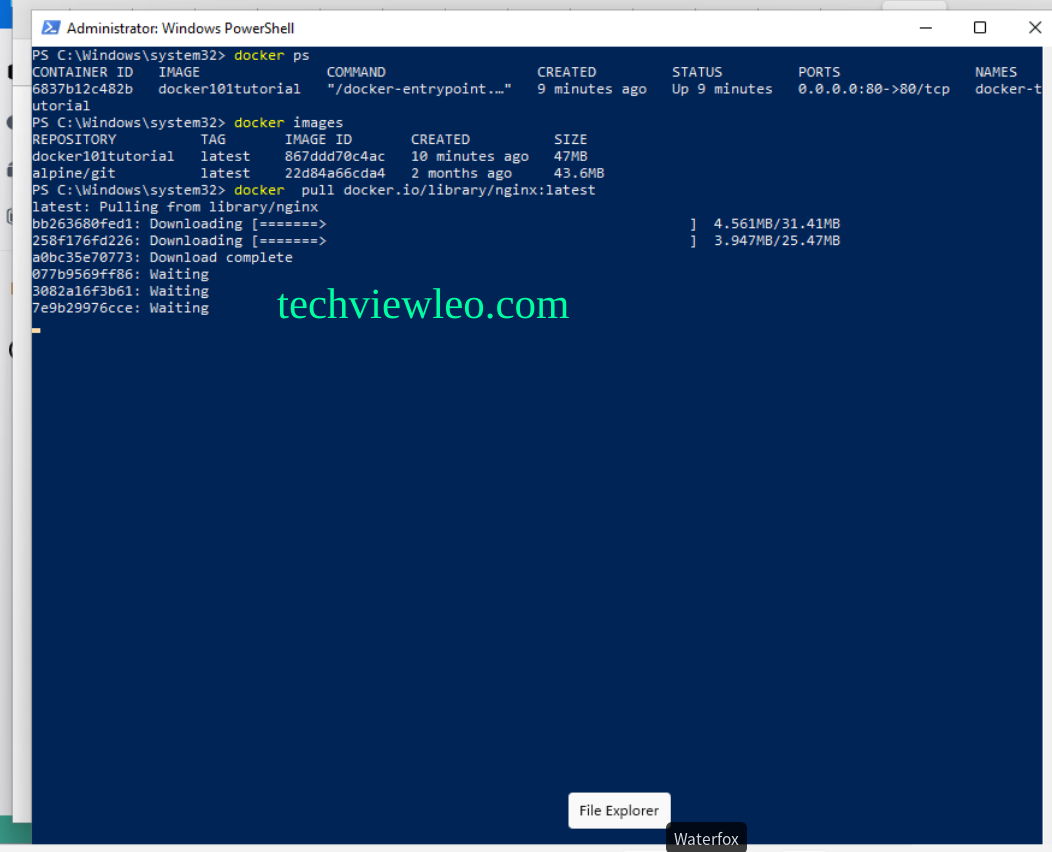Click the IMAGE ID column header
Viewport: 1052px width, 852px height.
coord(318,140)
